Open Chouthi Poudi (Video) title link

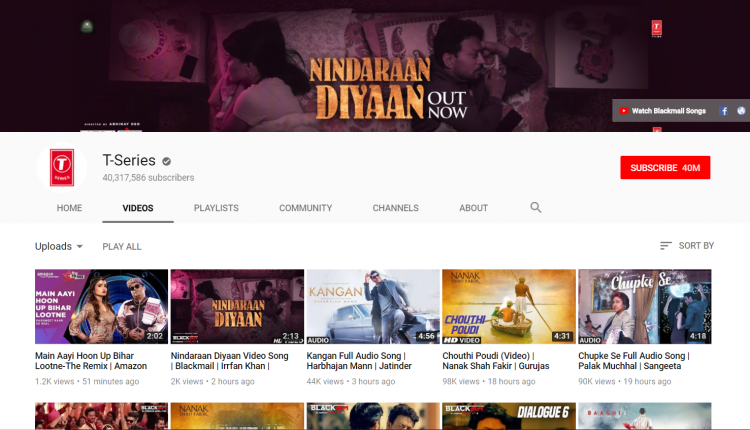(496, 361)
